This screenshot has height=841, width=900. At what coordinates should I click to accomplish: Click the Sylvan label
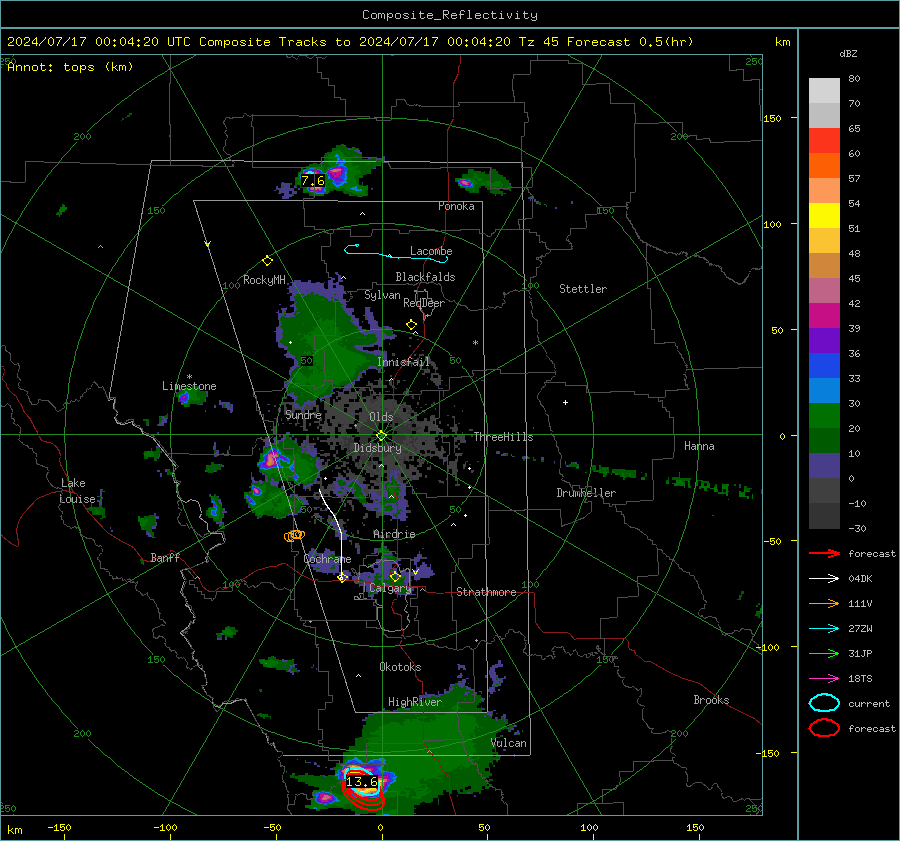pyautogui.click(x=382, y=295)
